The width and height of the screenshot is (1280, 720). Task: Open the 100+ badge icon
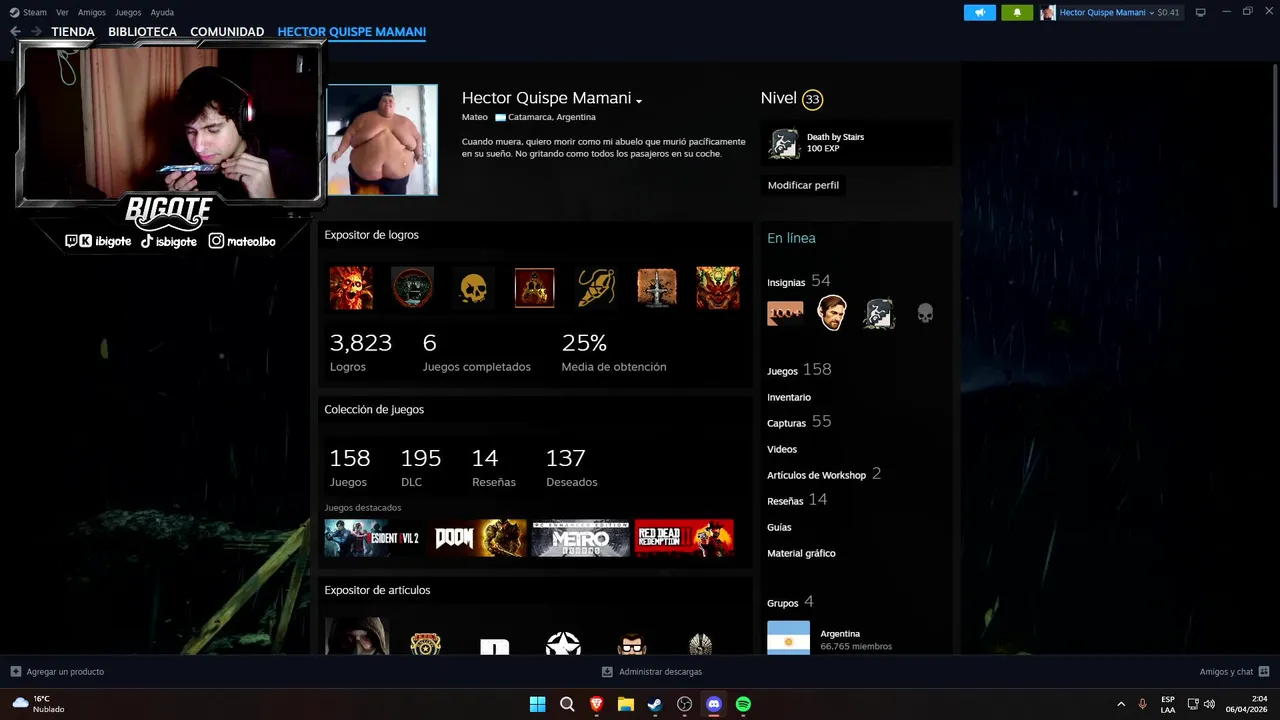(785, 314)
